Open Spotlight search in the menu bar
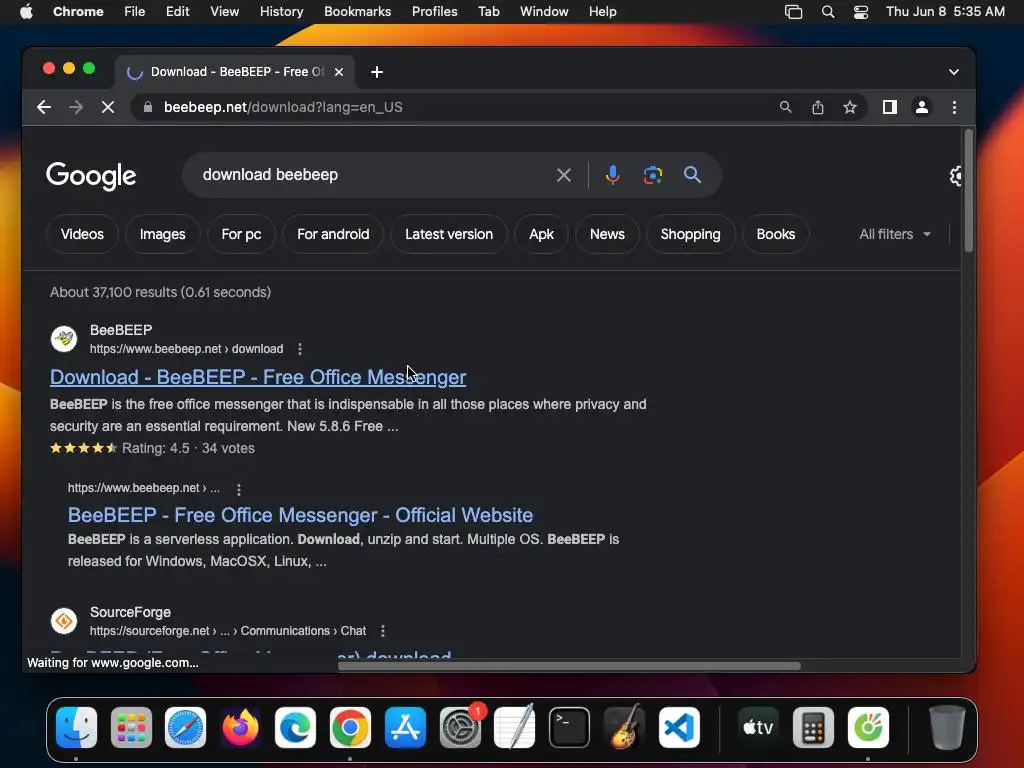This screenshot has height=768, width=1024. tap(827, 12)
